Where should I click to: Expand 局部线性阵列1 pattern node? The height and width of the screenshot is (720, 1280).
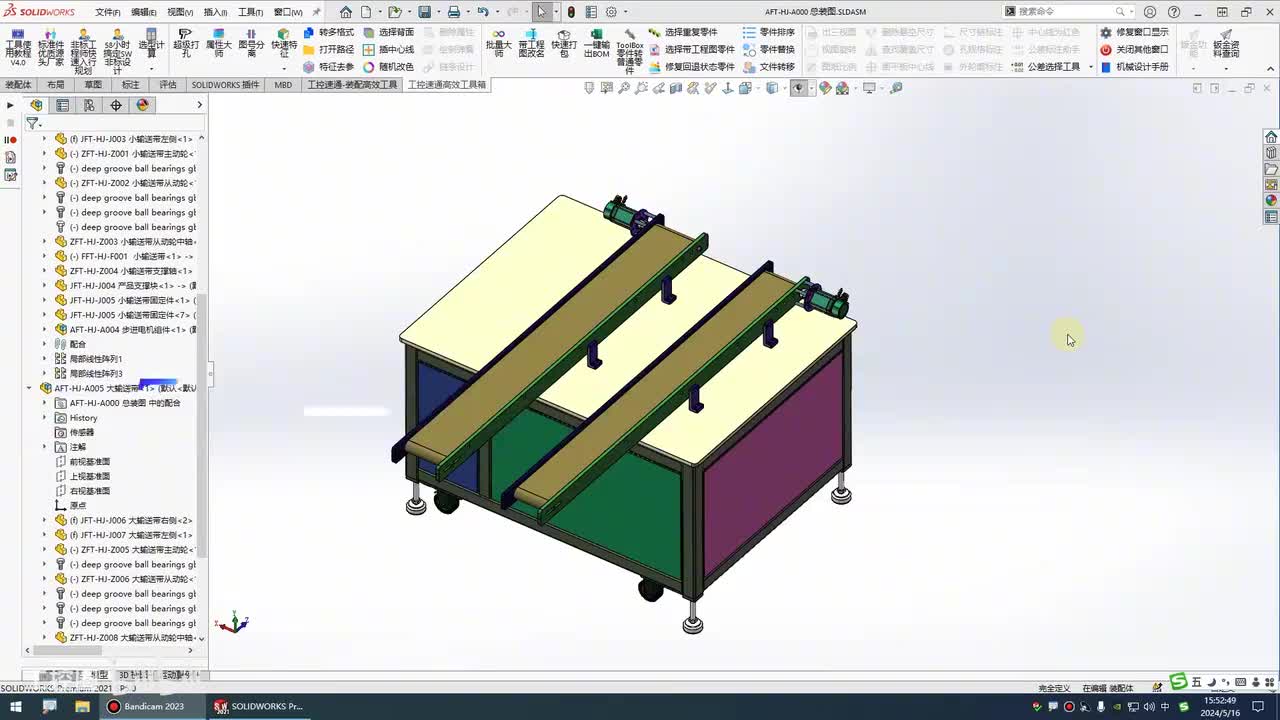[x=44, y=359]
